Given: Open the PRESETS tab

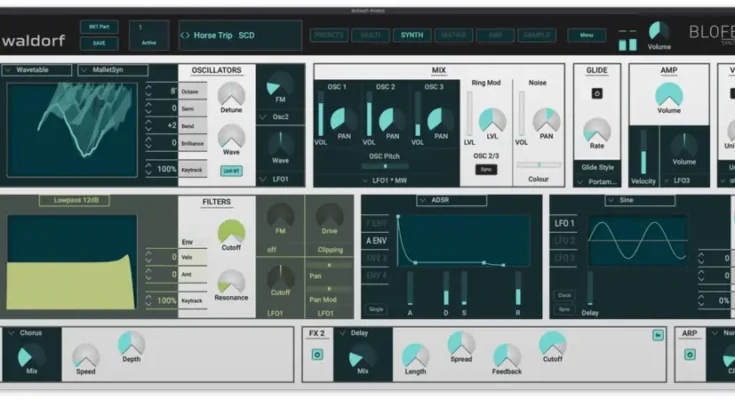Looking at the screenshot, I should point(328,35).
